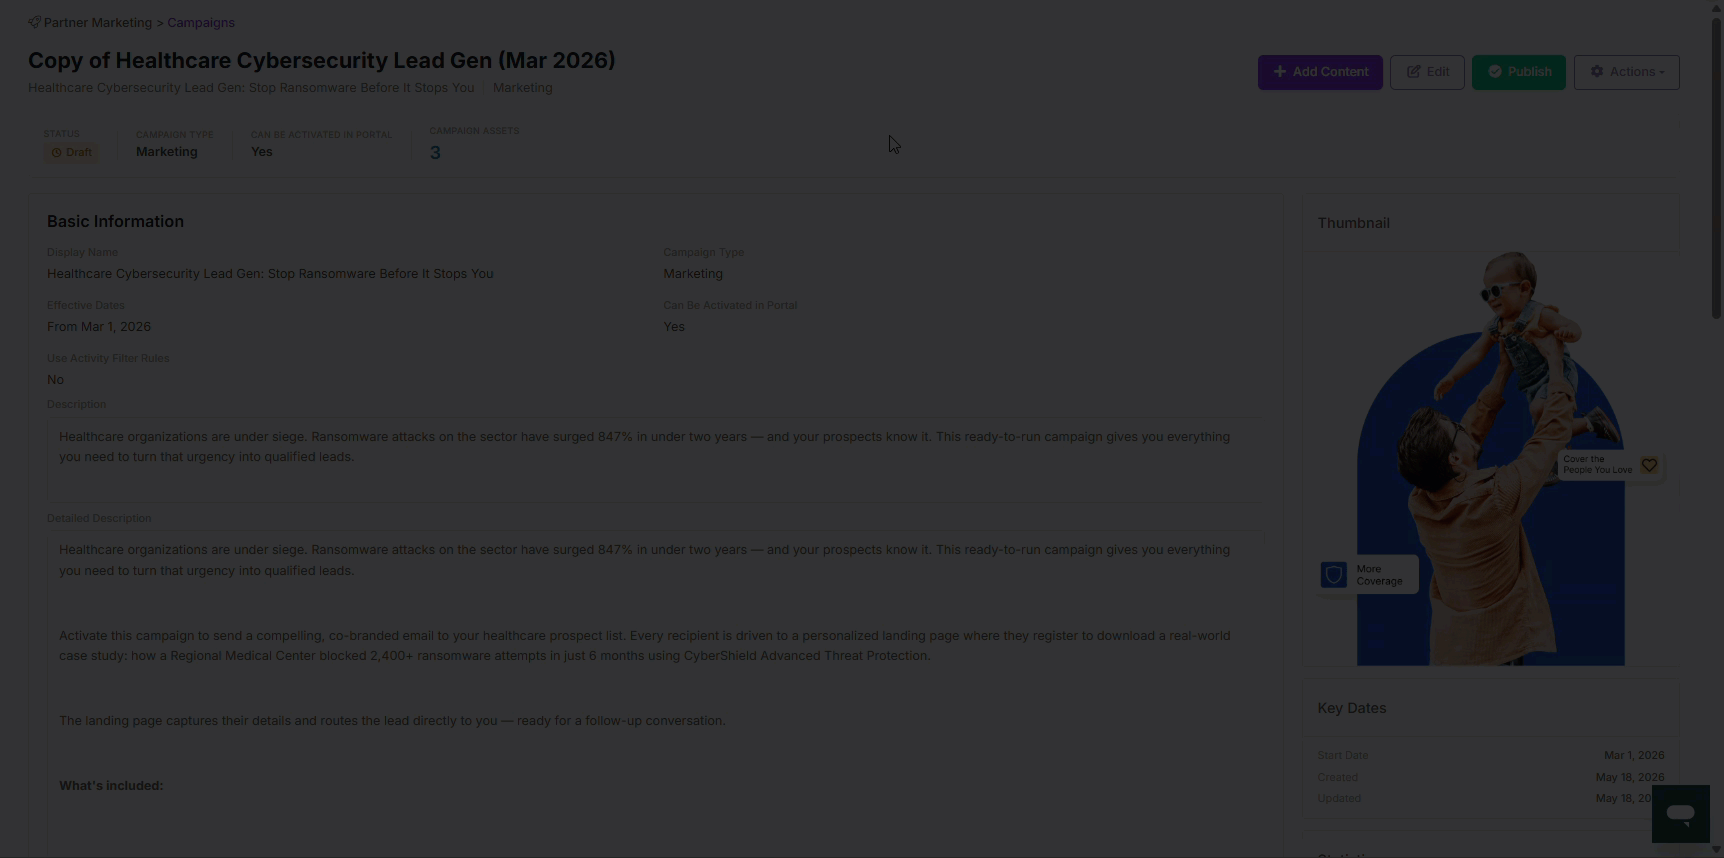Click the campaign thumbnail image
This screenshot has height=858, width=1724.
tap(1490, 458)
